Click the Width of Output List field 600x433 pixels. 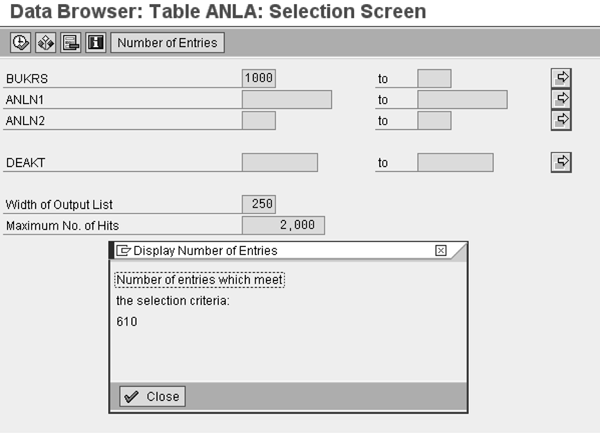coord(259,204)
